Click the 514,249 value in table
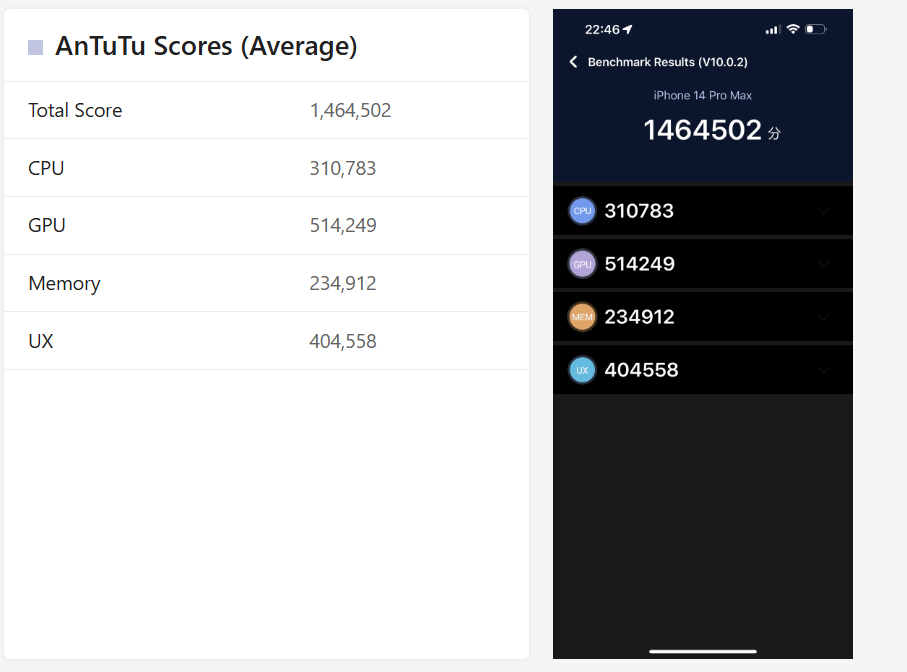This screenshot has width=907, height=672. point(343,226)
